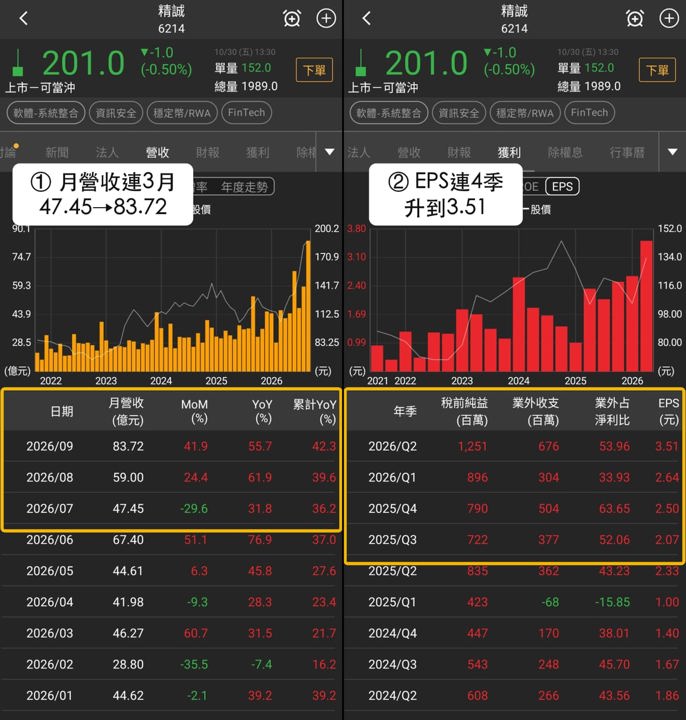Select the FinTech tag in left panel
Viewport: 686px width, 720px height.
(x=247, y=113)
